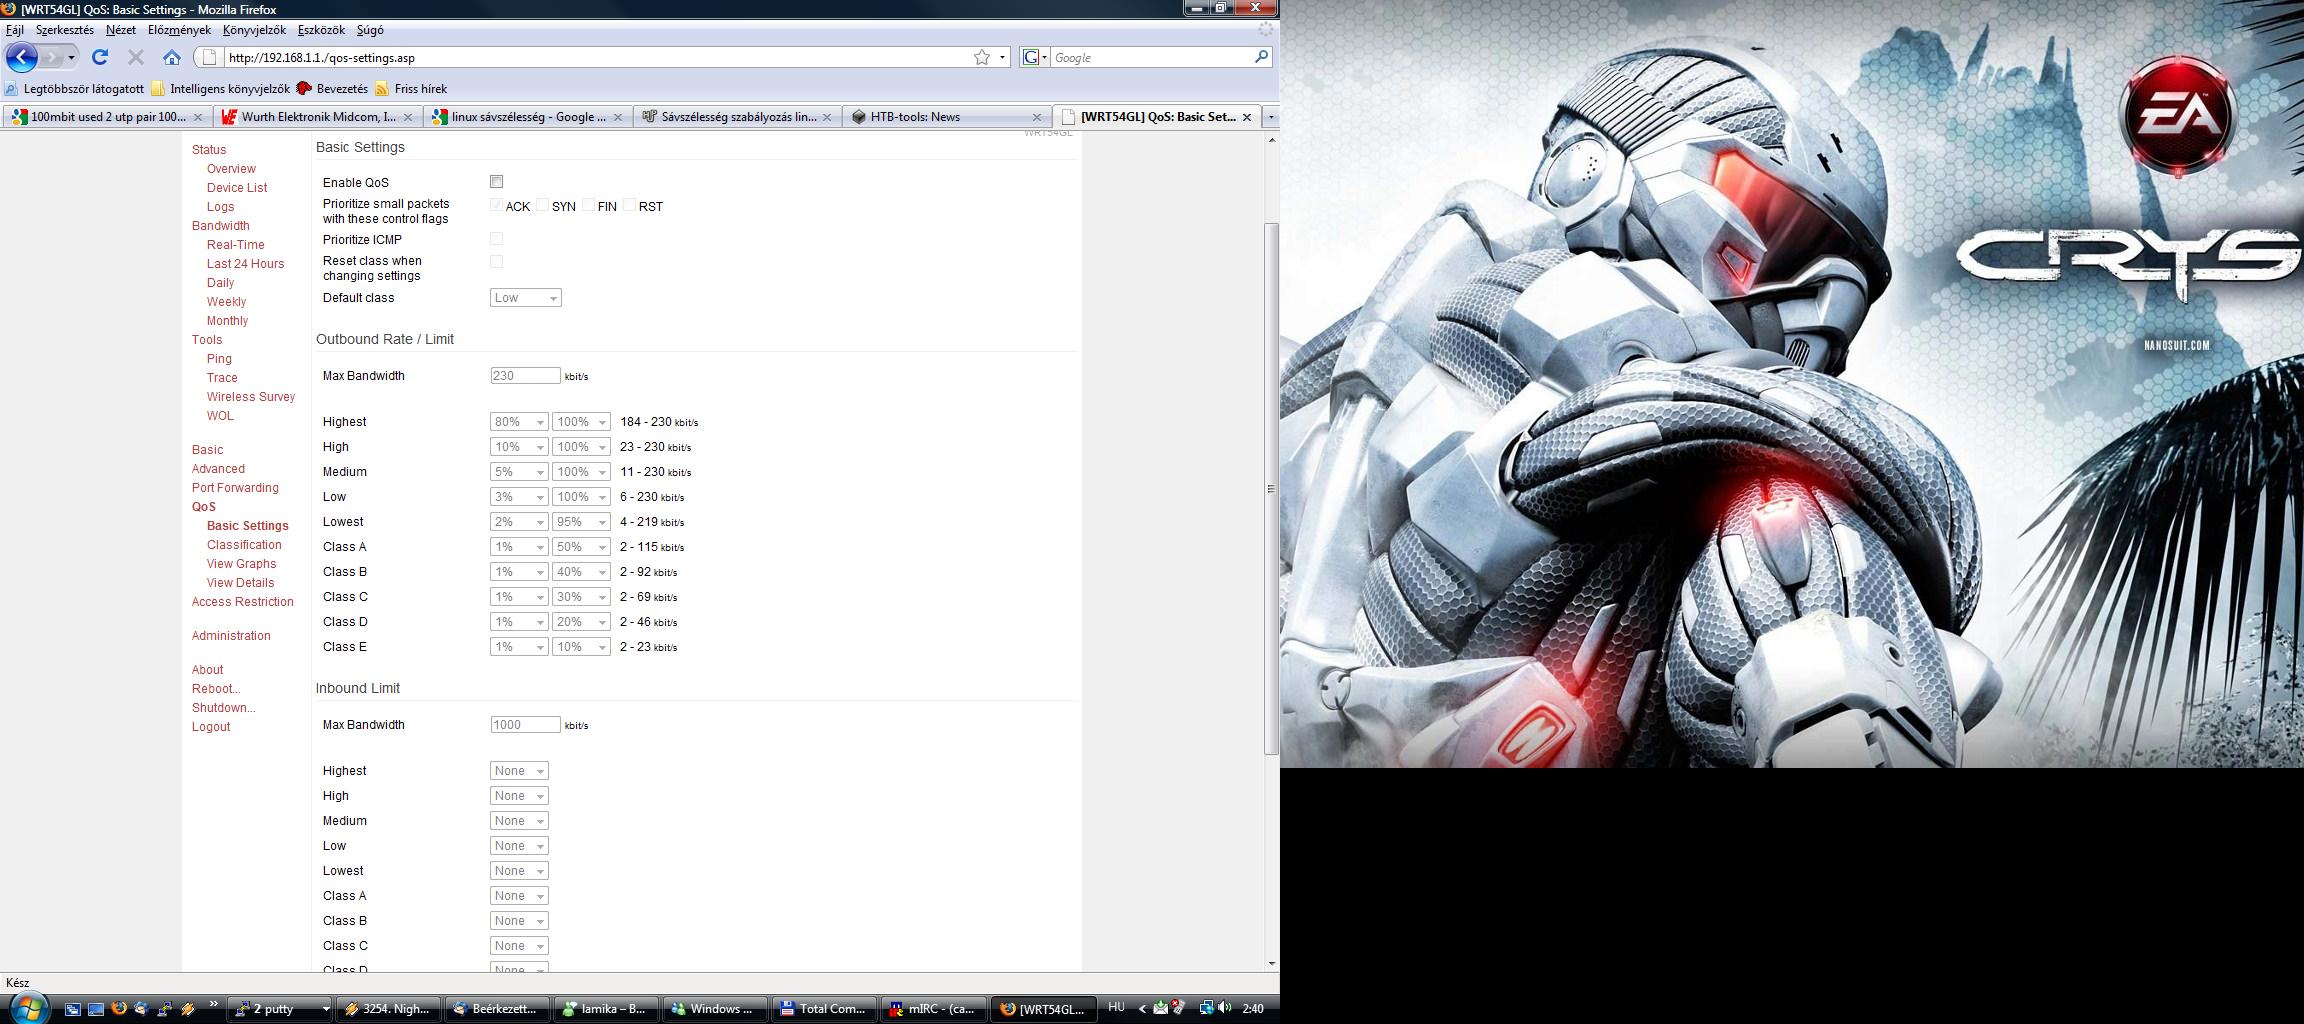Close the HTB-tools: News tab

coord(1037,117)
